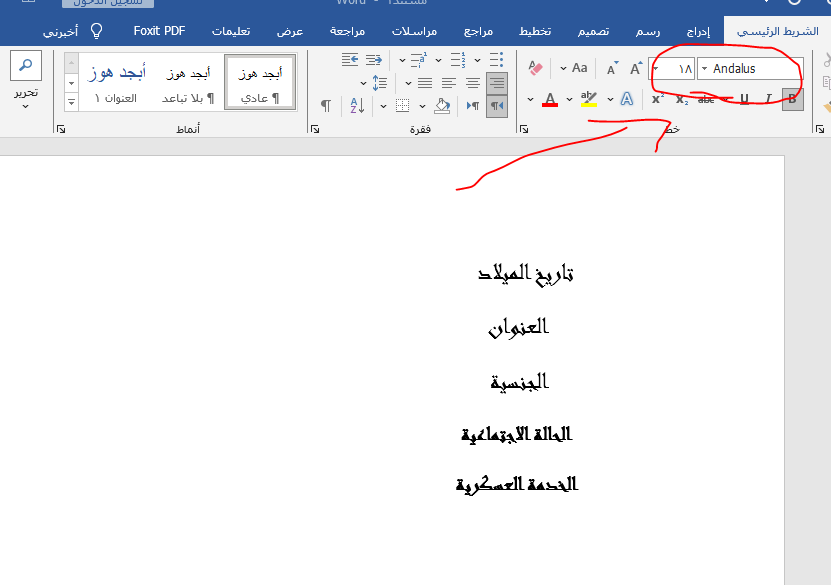Image resolution: width=831 pixels, height=585 pixels.
Task: Click the search magnifier editing icon
Action: [25, 65]
